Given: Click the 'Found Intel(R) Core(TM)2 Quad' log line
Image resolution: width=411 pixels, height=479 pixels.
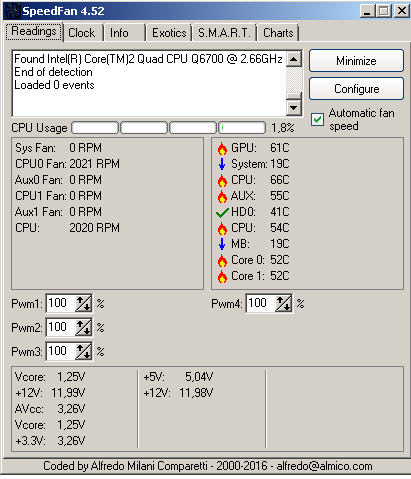Looking at the screenshot, I should pyautogui.click(x=148, y=59).
